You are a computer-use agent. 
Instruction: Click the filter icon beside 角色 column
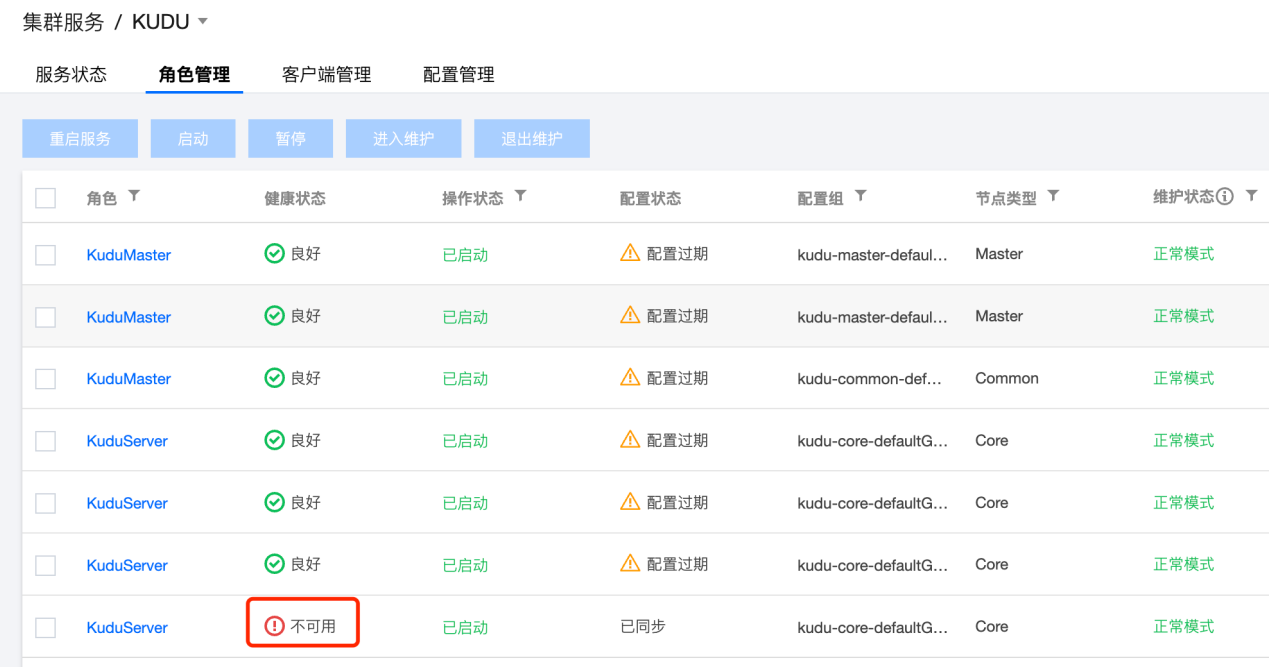tap(134, 196)
